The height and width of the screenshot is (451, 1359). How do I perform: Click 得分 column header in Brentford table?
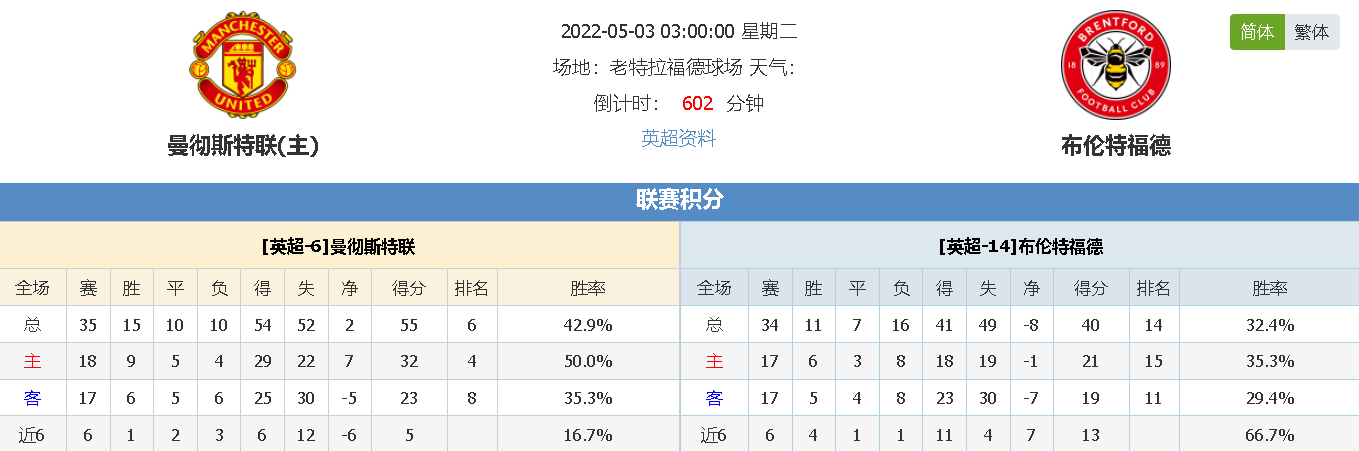pos(1091,288)
